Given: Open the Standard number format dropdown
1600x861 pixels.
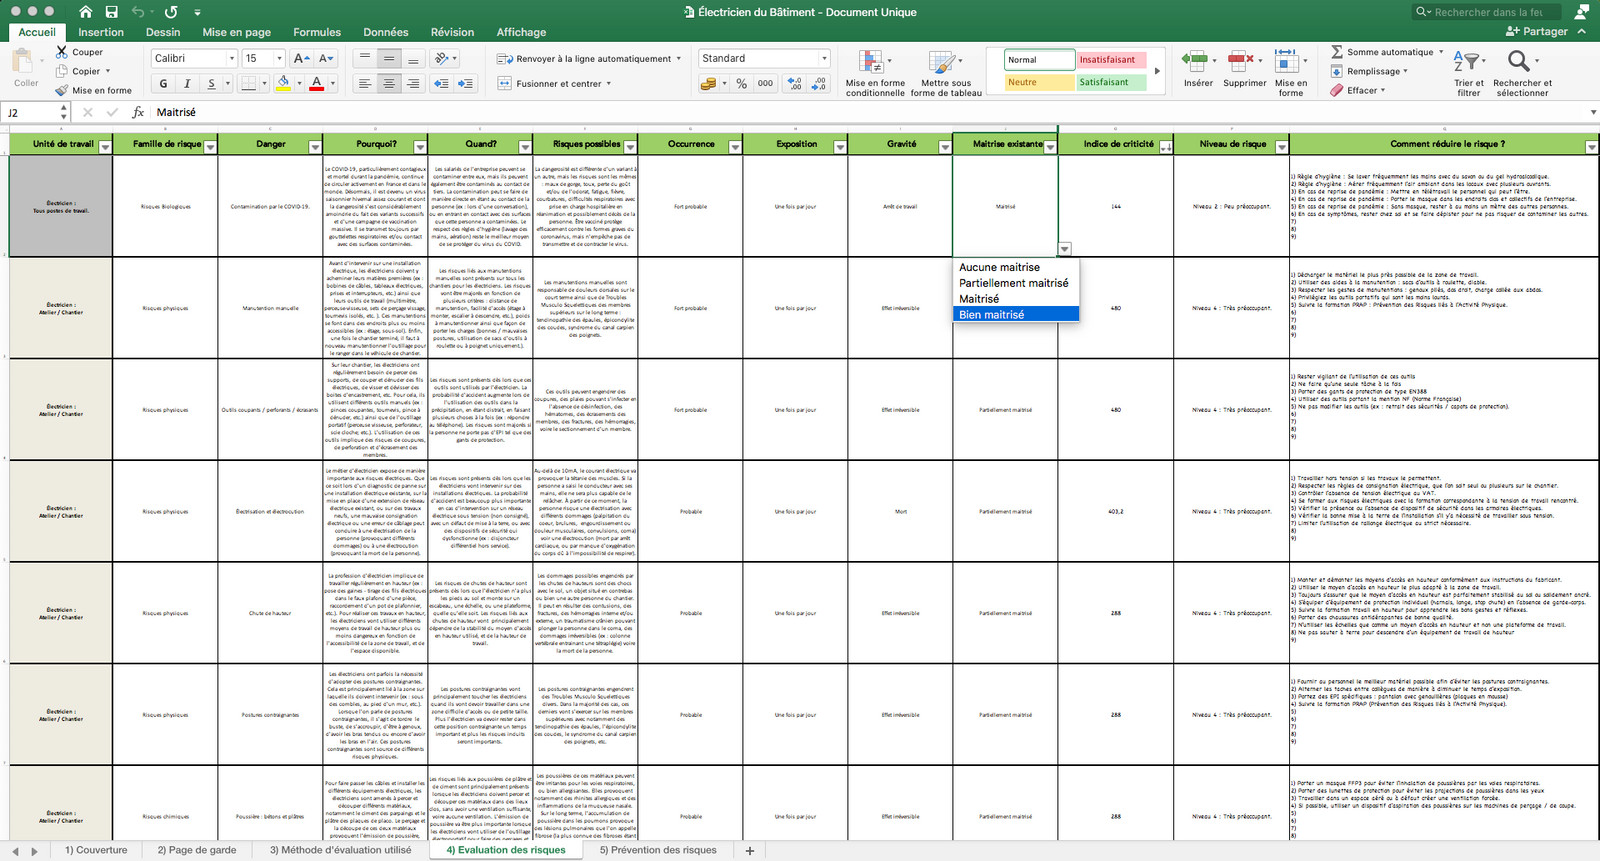Looking at the screenshot, I should tap(823, 58).
